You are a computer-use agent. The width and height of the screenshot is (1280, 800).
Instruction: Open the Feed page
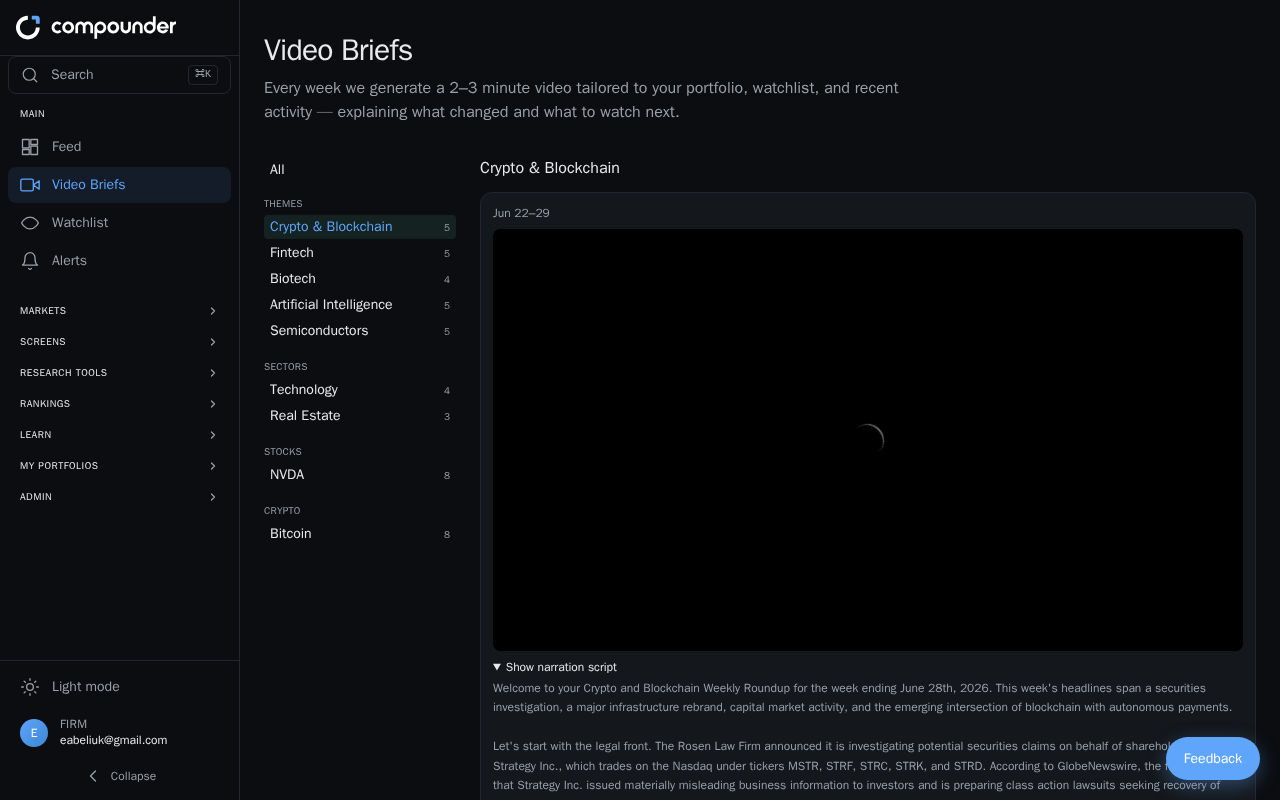119,147
